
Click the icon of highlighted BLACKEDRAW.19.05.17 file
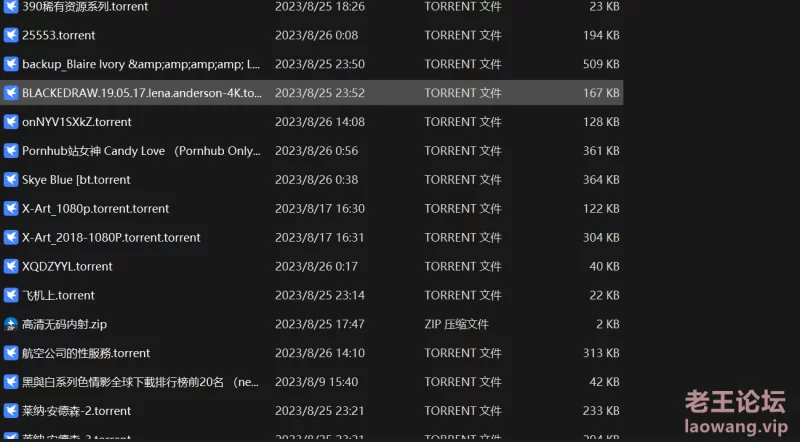[11, 93]
